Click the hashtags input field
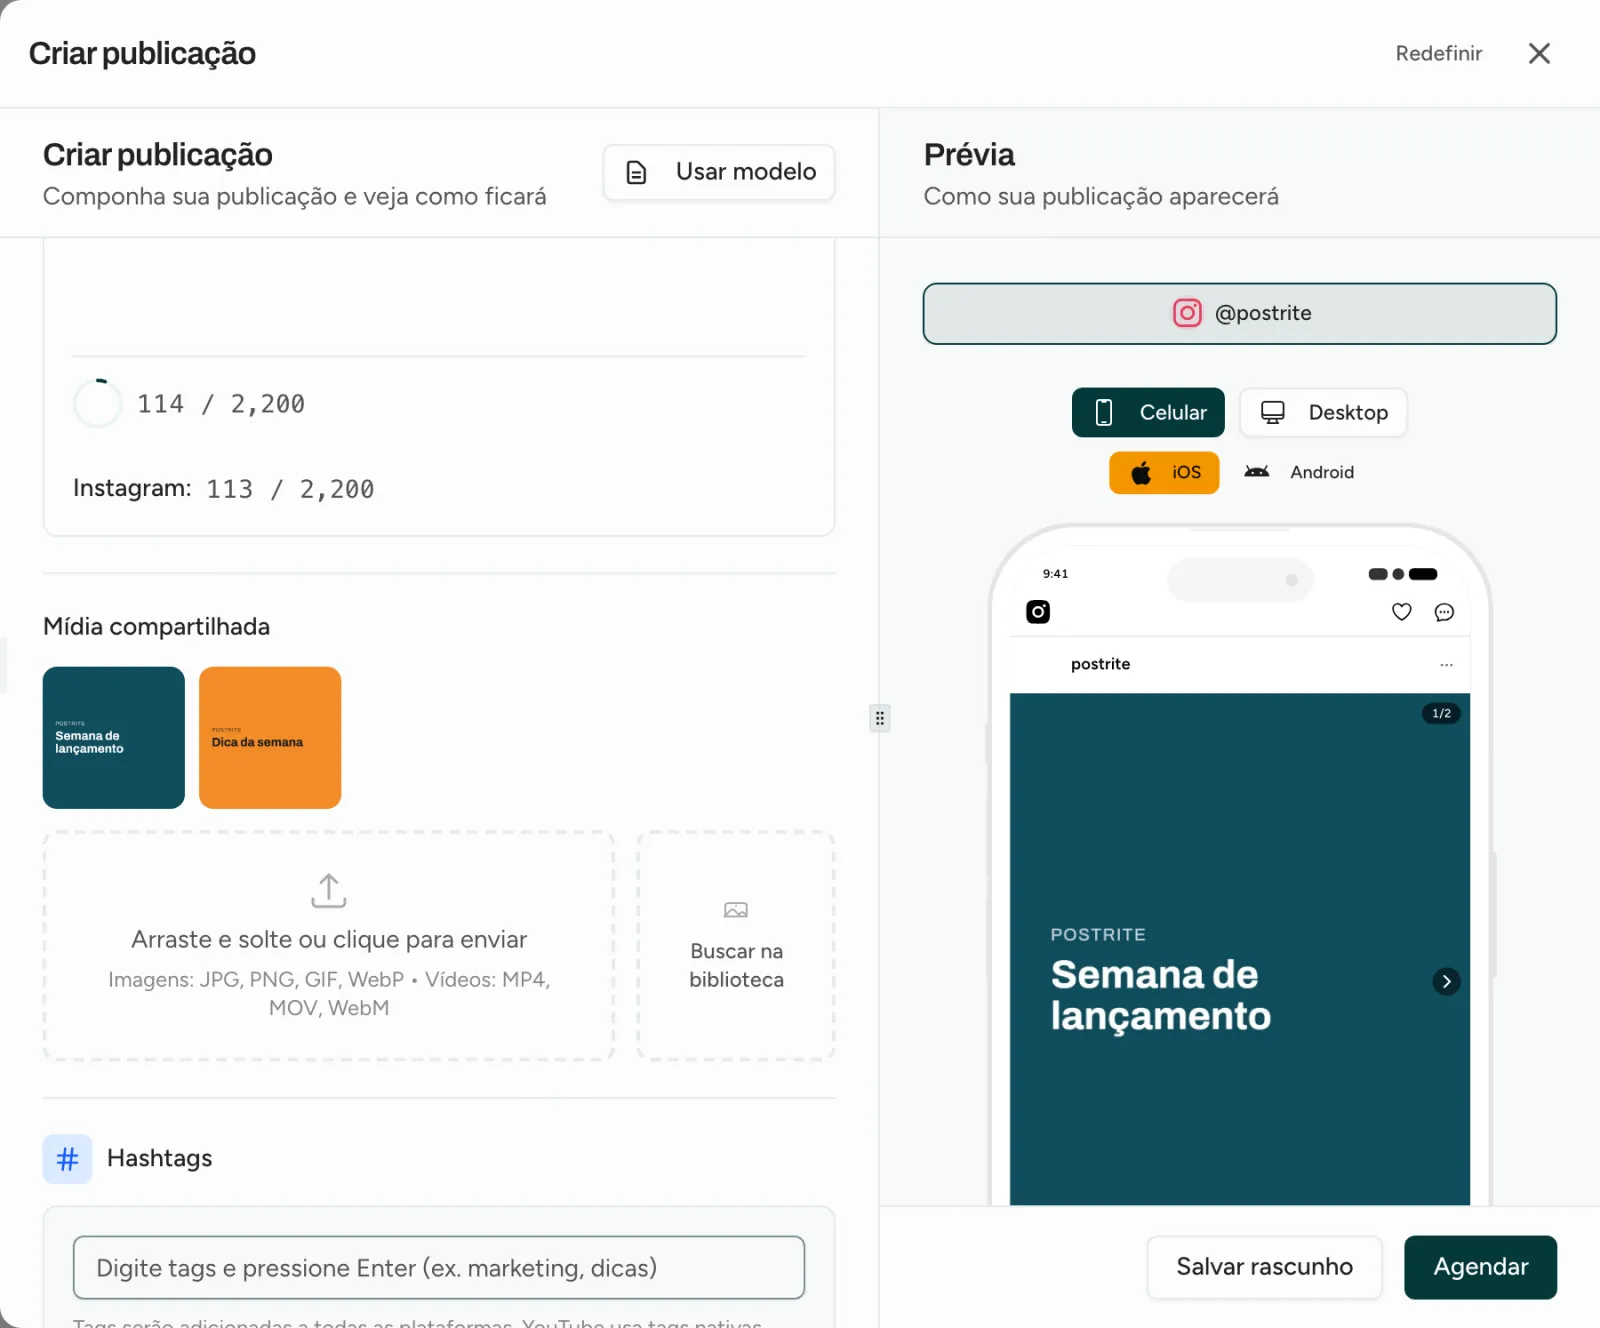This screenshot has width=1600, height=1328. click(x=439, y=1268)
